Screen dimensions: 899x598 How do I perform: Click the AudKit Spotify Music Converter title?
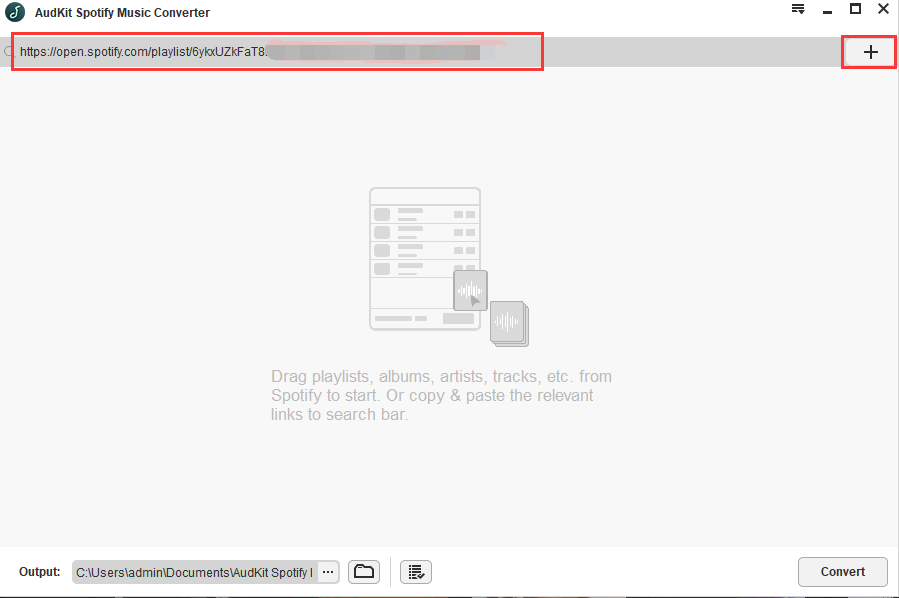tap(122, 13)
